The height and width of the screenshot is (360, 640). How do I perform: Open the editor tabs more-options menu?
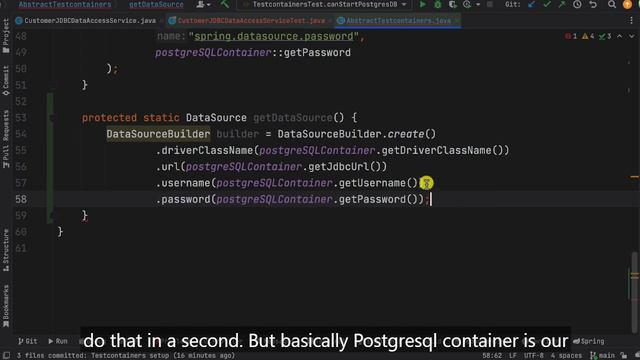[x=631, y=20]
